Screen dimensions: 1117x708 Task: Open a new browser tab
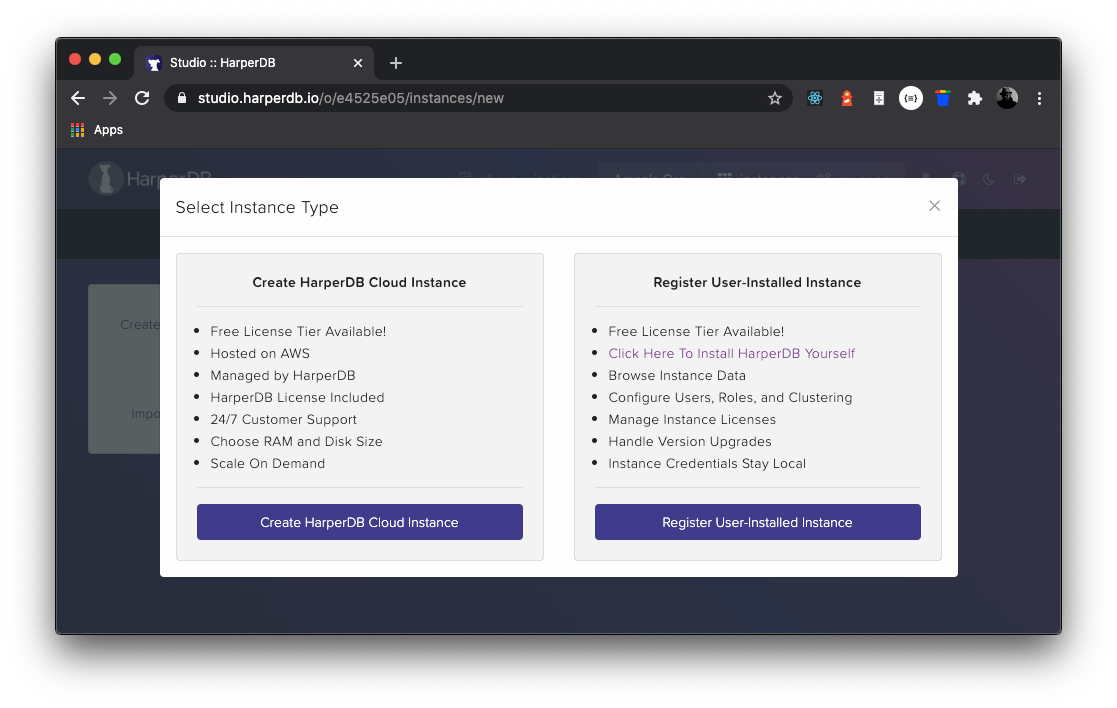[396, 63]
